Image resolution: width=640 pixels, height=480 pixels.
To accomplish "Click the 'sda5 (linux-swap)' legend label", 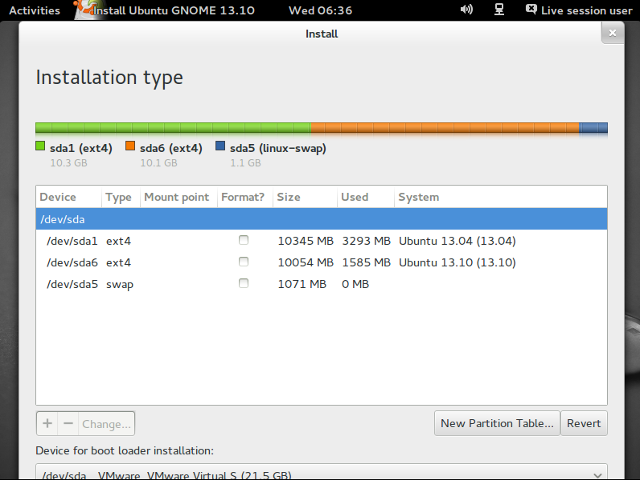I will click(x=278, y=148).
